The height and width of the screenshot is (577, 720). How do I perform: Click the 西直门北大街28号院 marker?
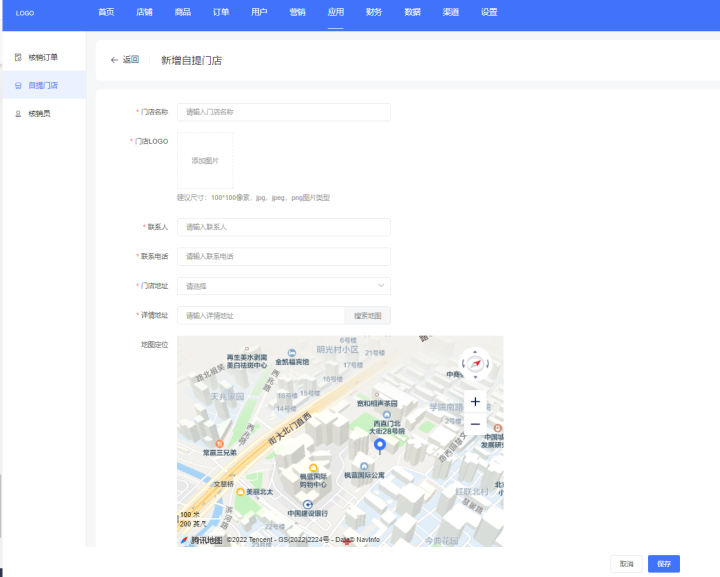(x=387, y=415)
